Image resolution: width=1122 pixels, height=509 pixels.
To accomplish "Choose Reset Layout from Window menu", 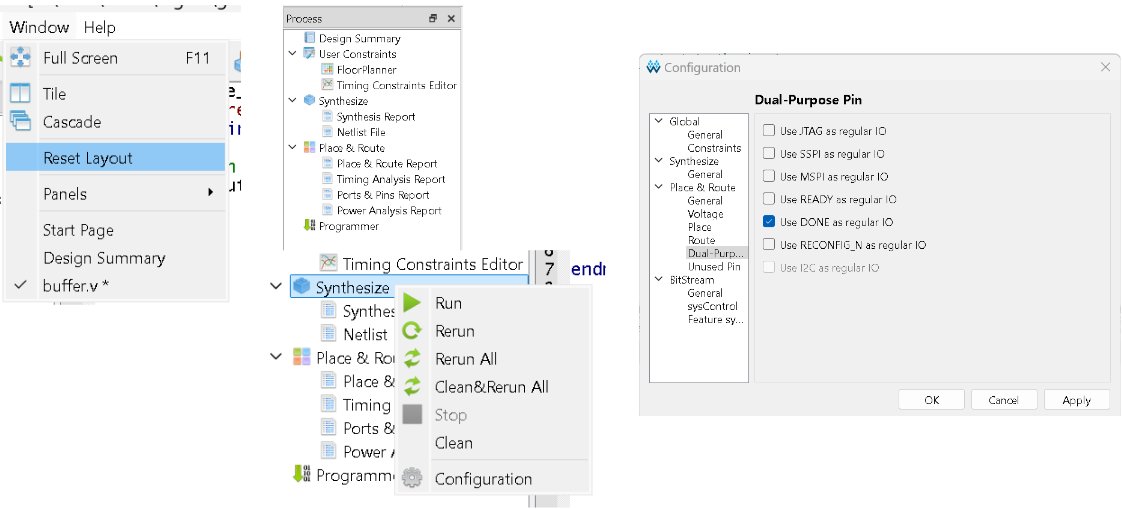I will [115, 157].
